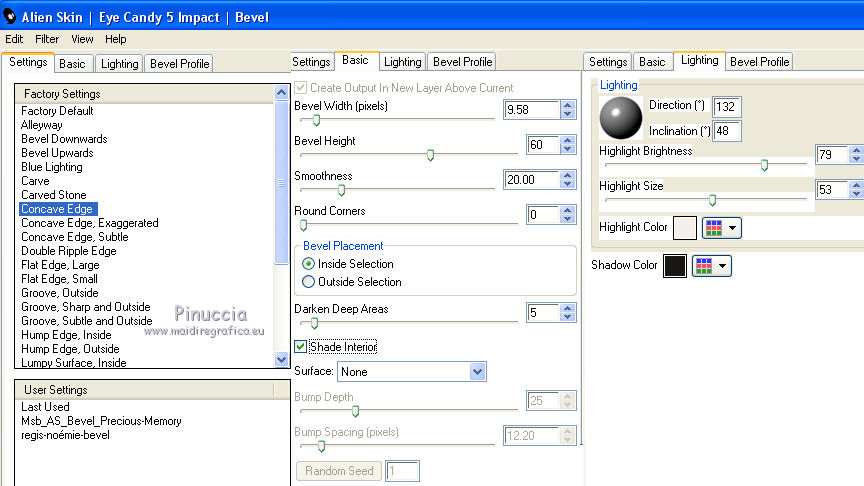Open Settings tab in right panel
The height and width of the screenshot is (486, 864).
point(608,62)
